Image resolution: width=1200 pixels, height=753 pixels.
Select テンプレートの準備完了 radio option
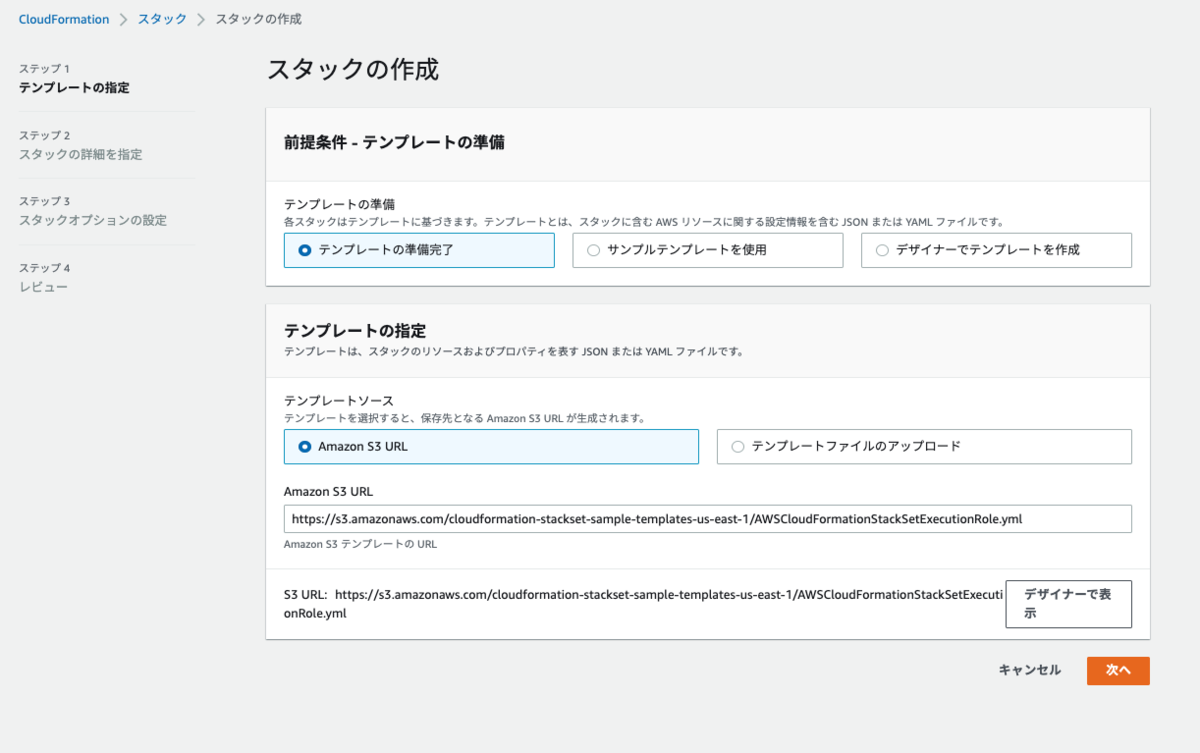[419, 250]
